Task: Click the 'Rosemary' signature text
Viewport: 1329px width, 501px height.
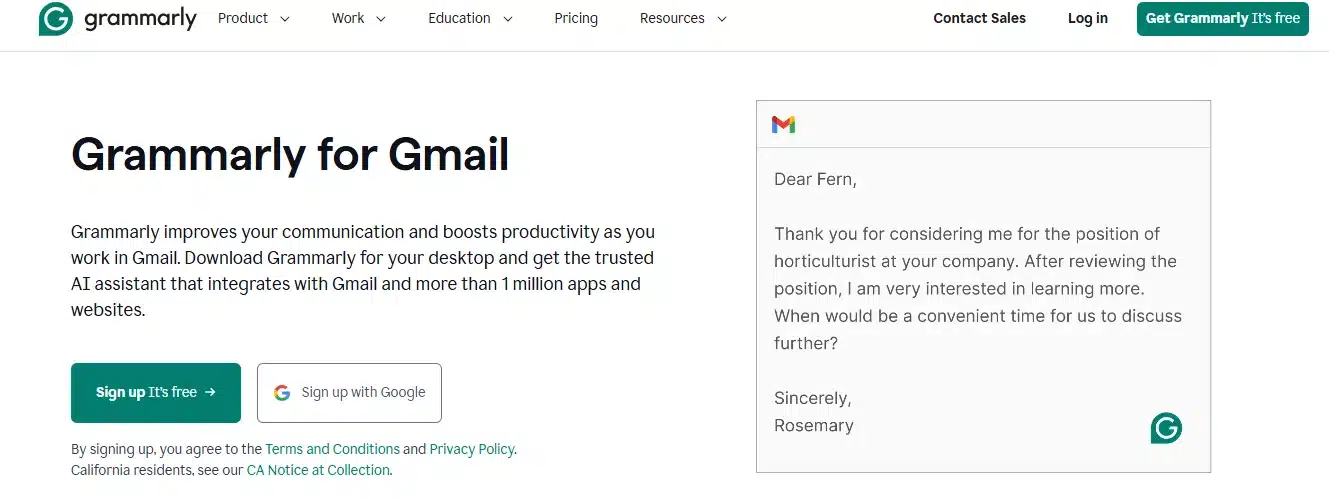Action: [814, 425]
